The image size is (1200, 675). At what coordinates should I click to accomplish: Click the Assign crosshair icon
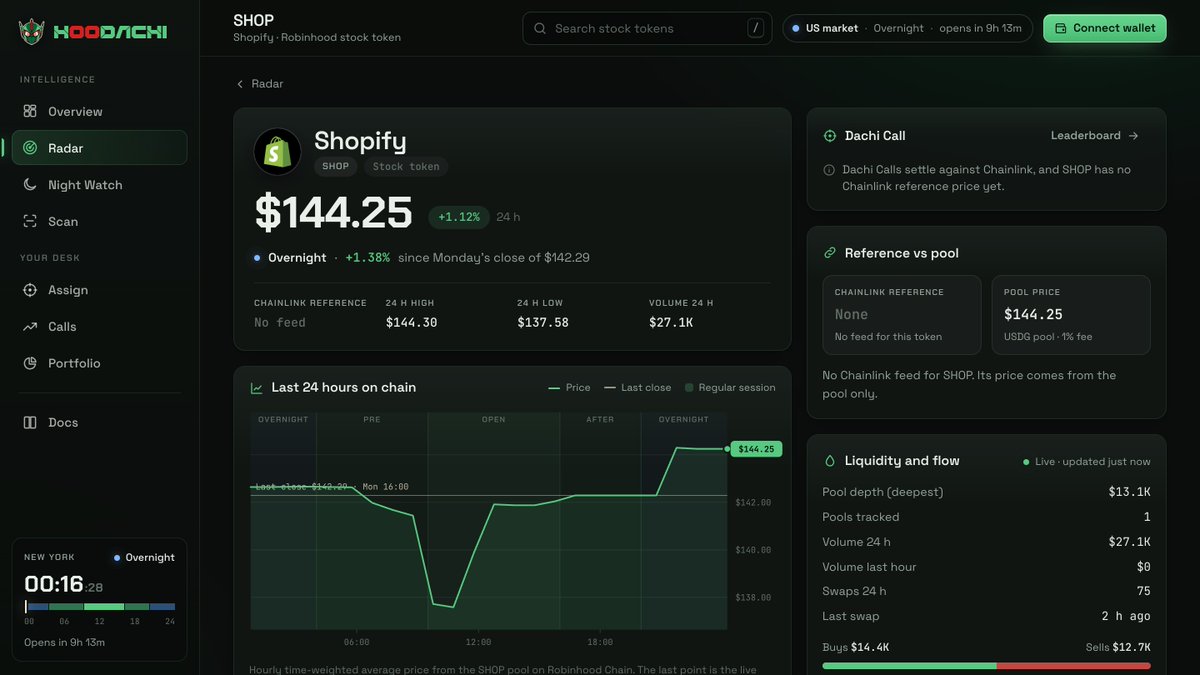click(30, 290)
